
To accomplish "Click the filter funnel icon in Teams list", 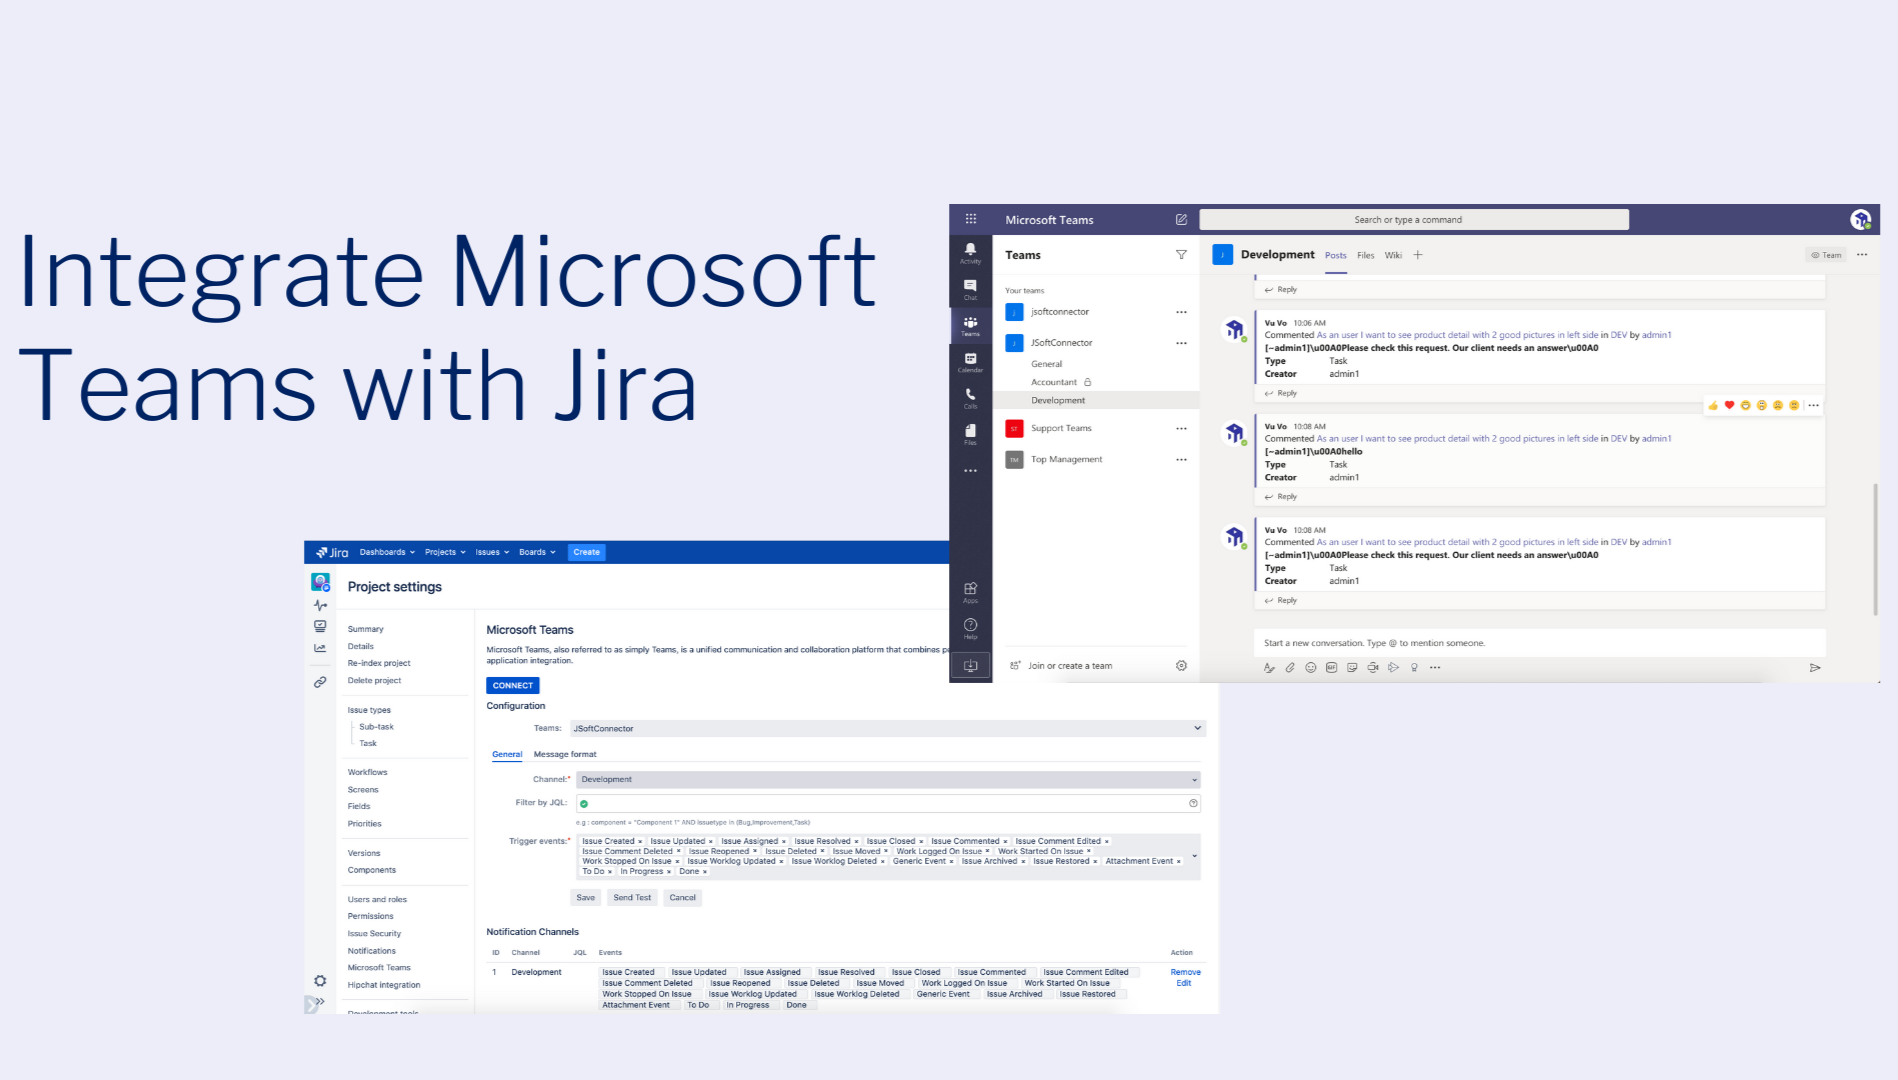I will click(x=1181, y=255).
